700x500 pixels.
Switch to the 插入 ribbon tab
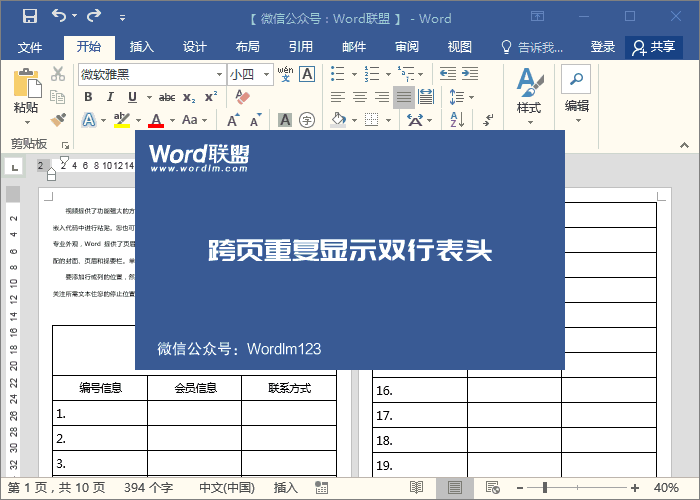click(142, 46)
